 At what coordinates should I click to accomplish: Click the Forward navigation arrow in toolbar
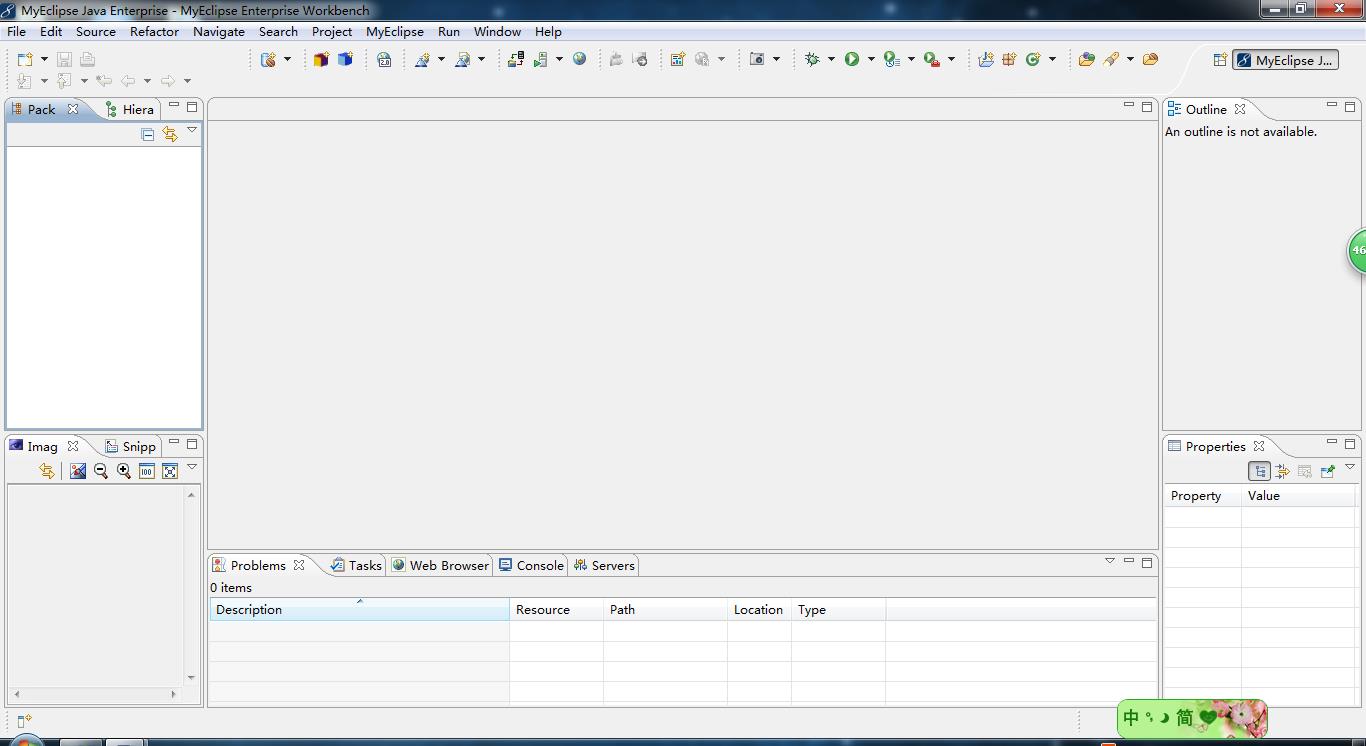pyautogui.click(x=168, y=81)
